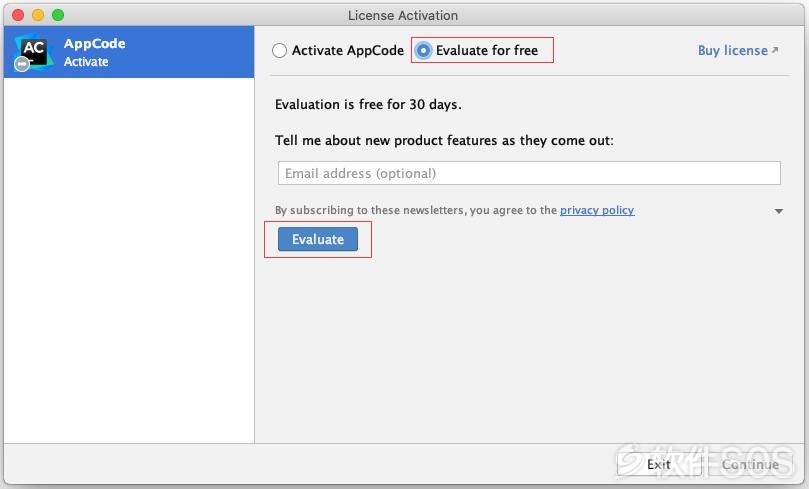The image size is (809, 489).
Task: Choose the Evaluate for free radio option
Action: [x=423, y=51]
